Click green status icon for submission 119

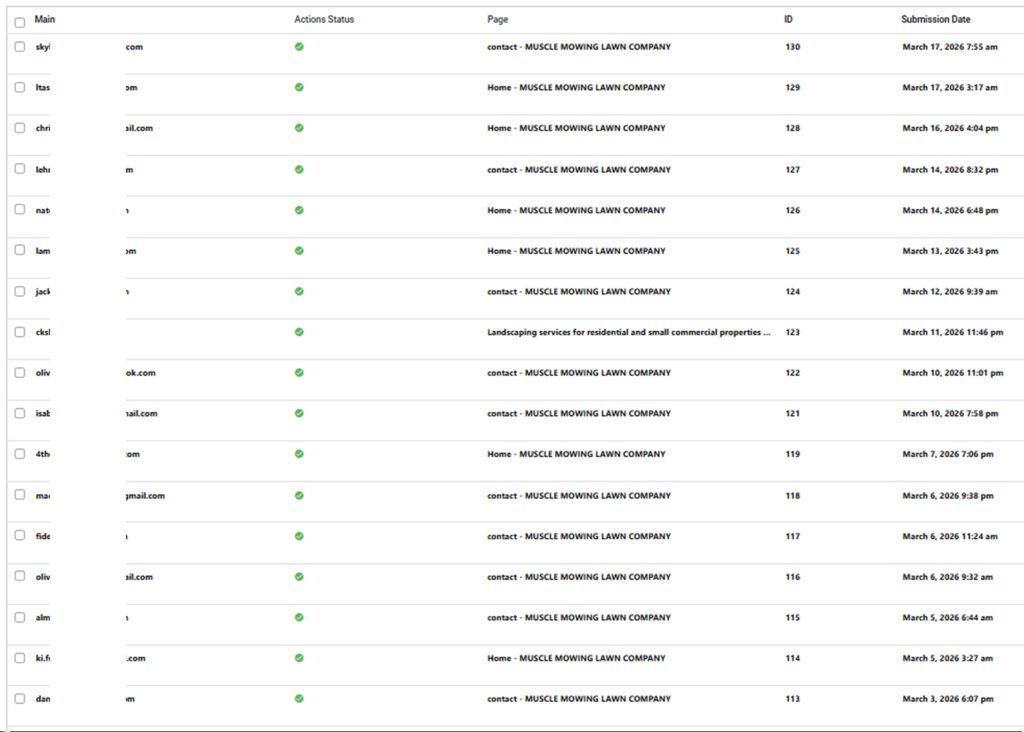point(299,454)
